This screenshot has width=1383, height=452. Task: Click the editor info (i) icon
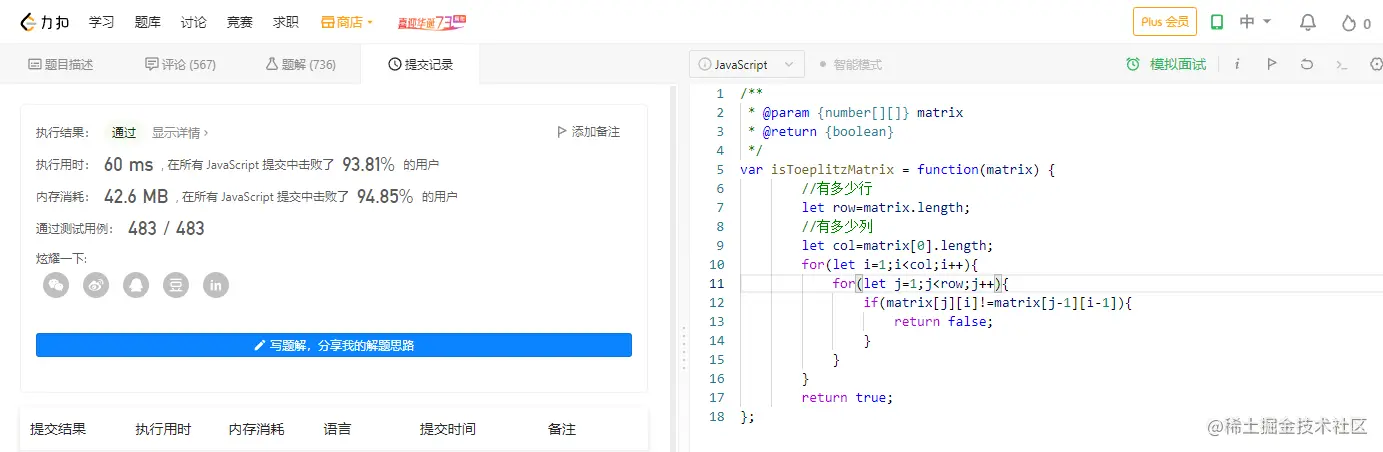[1237, 64]
